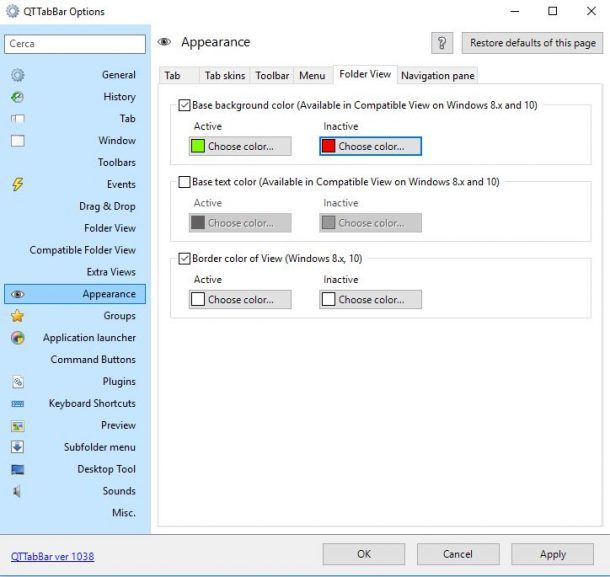The width and height of the screenshot is (610, 577).
Task: Switch to the Toolbar tab
Action: 272,75
